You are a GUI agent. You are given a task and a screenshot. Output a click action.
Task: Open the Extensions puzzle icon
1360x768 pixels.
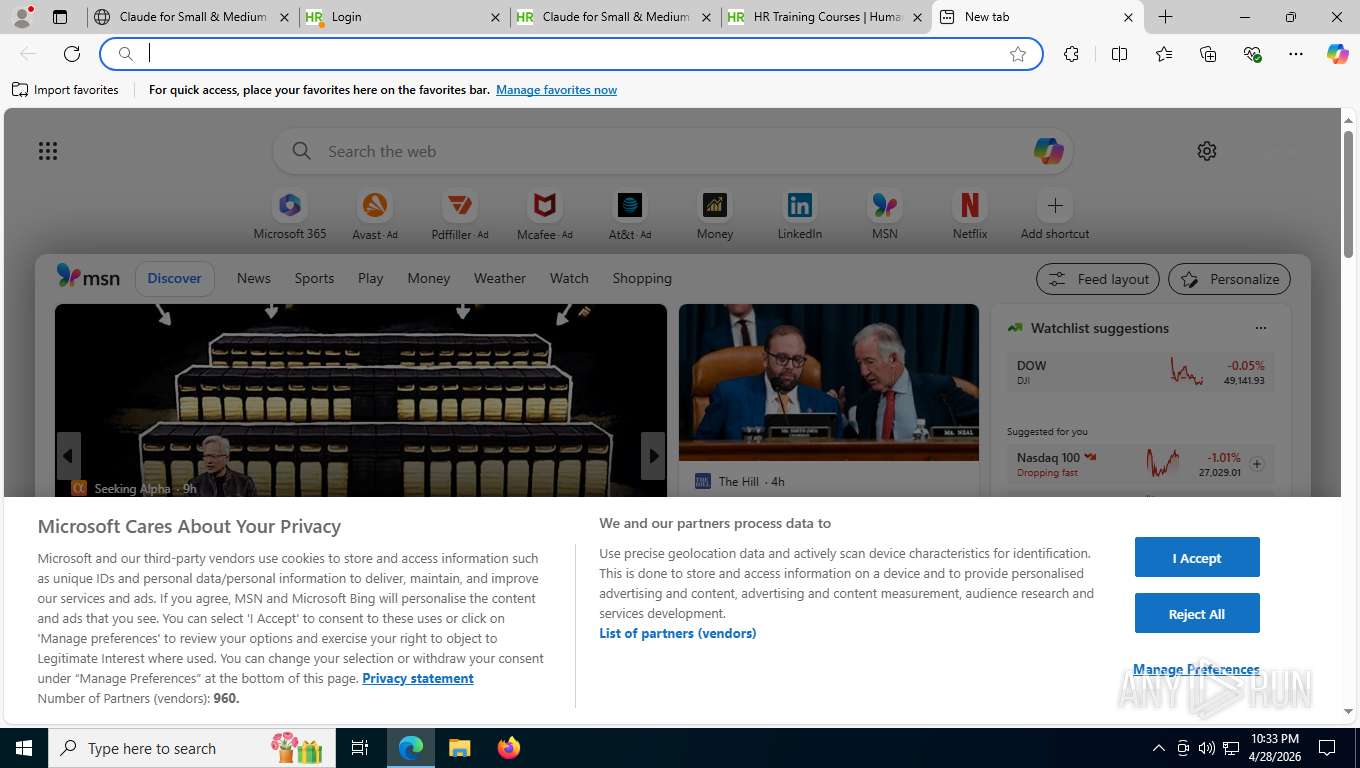pos(1071,54)
